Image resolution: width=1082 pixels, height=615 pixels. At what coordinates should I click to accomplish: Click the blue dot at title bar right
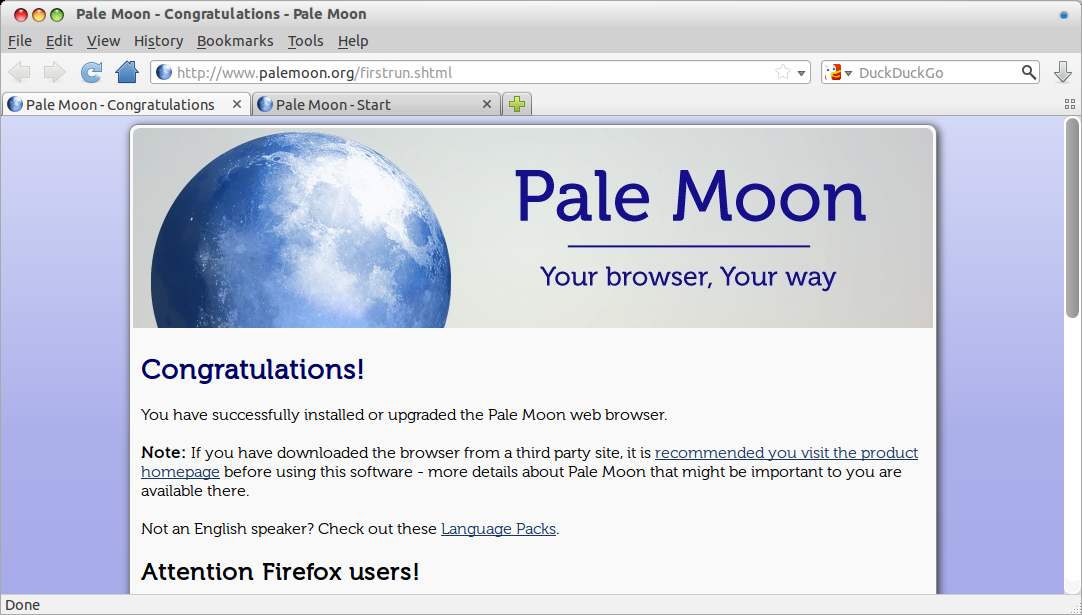click(1063, 14)
